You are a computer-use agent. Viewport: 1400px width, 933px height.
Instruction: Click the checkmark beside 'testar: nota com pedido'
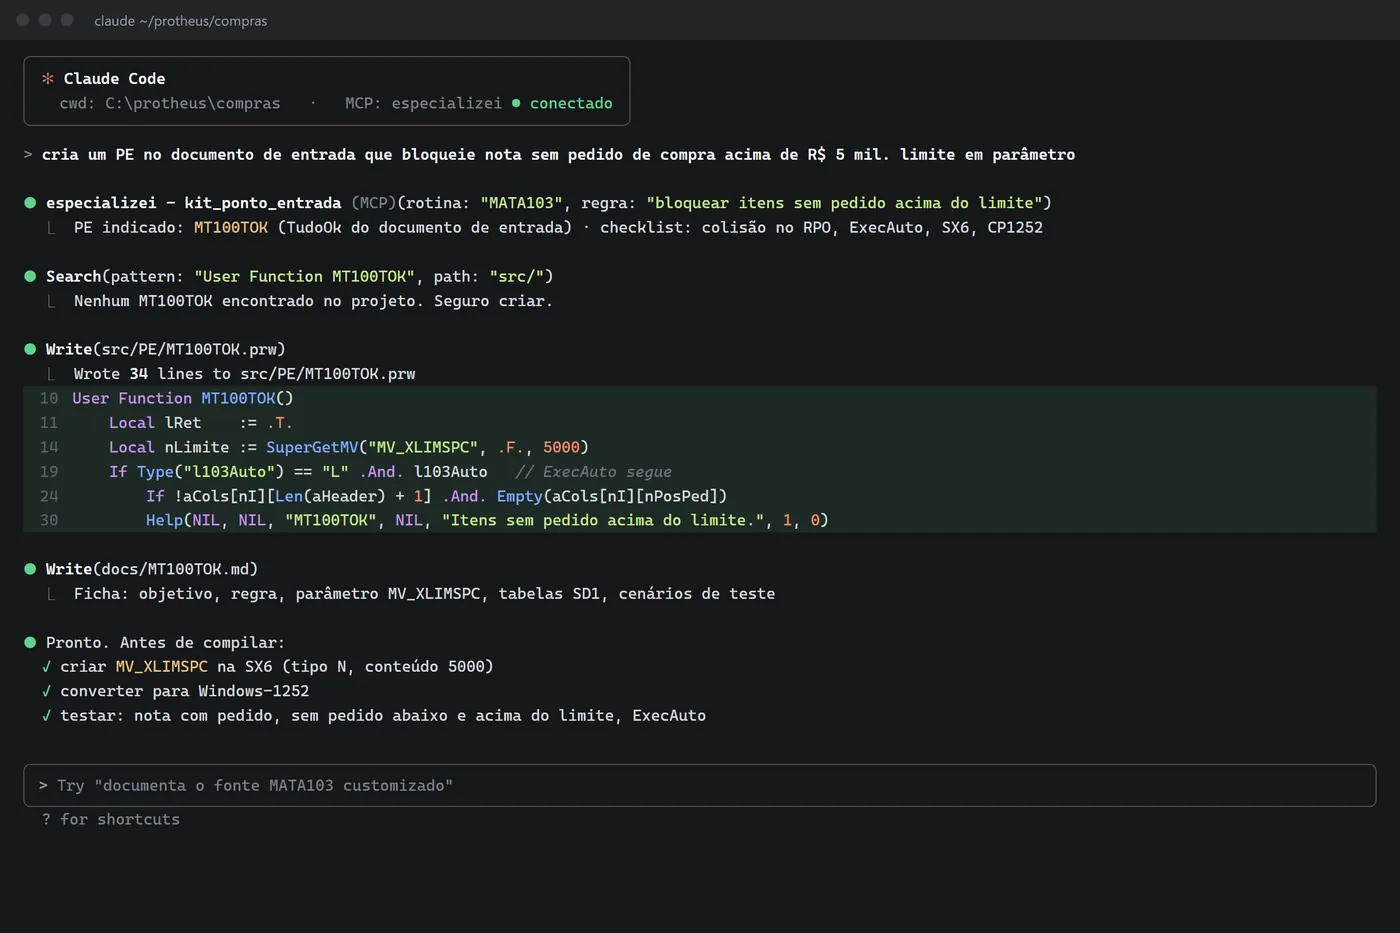[x=46, y=715]
